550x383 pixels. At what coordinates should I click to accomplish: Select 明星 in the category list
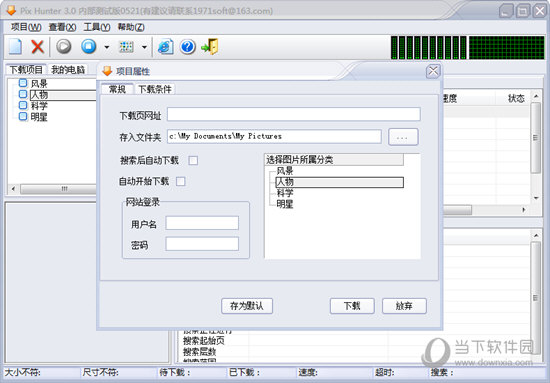click(285, 204)
